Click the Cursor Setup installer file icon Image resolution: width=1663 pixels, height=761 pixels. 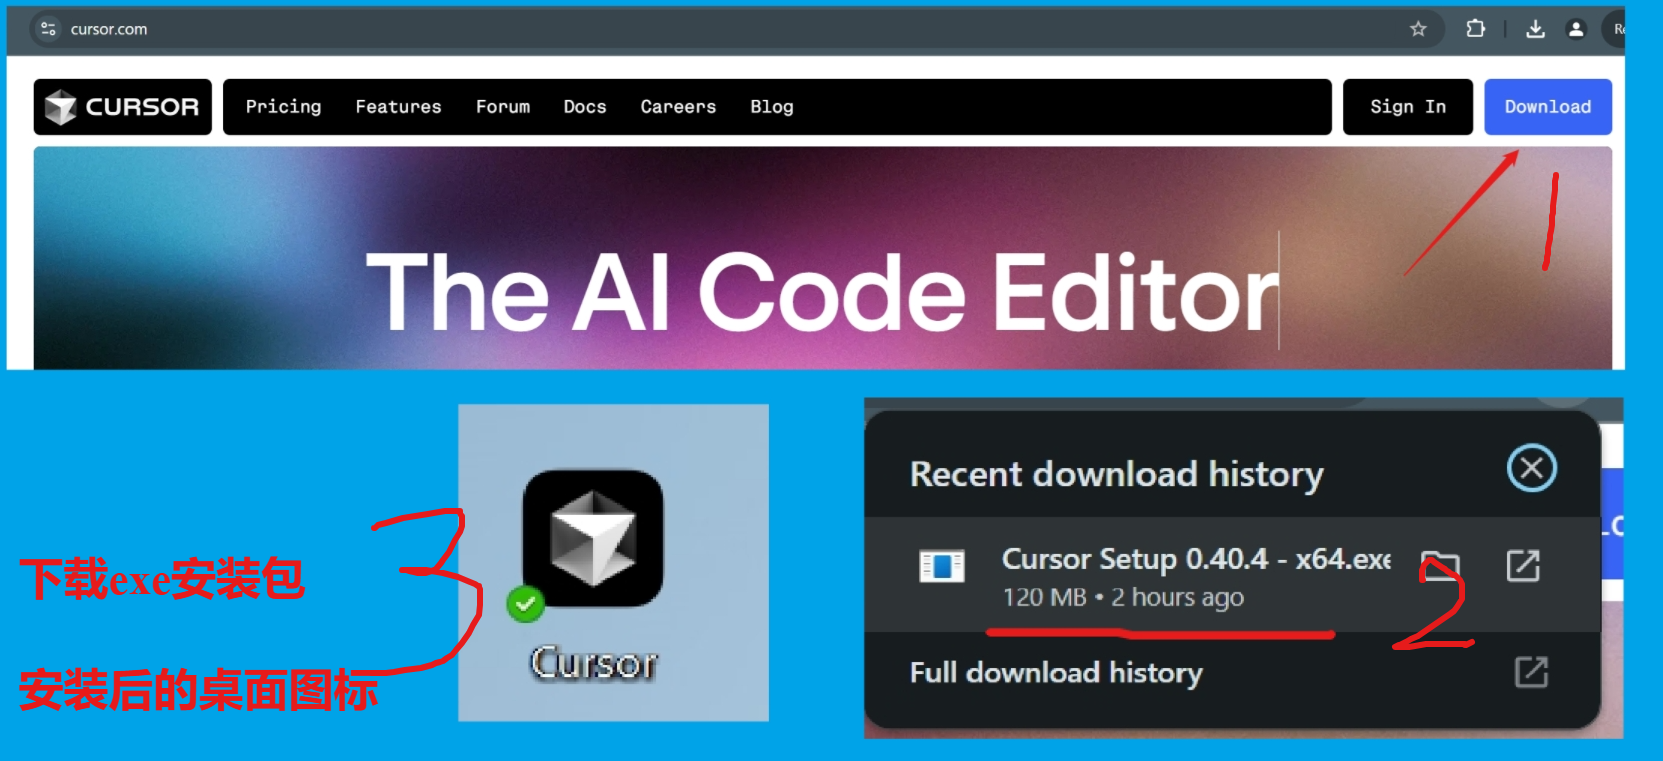point(941,566)
